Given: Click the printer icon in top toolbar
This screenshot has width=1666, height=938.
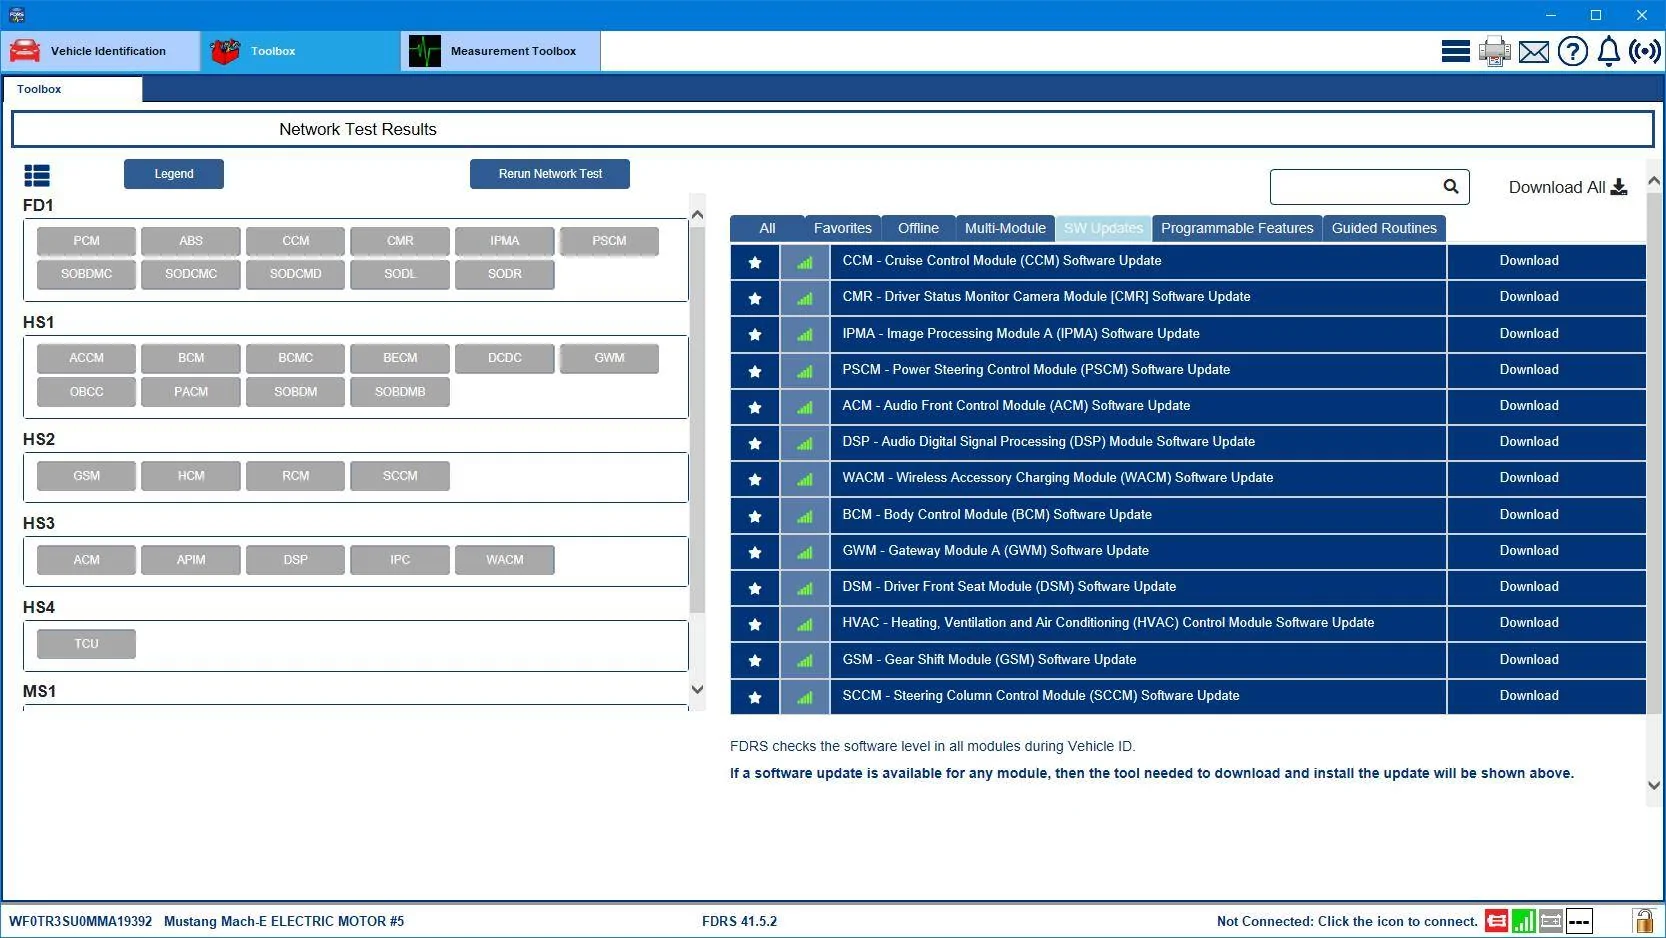Looking at the screenshot, I should click(1495, 51).
